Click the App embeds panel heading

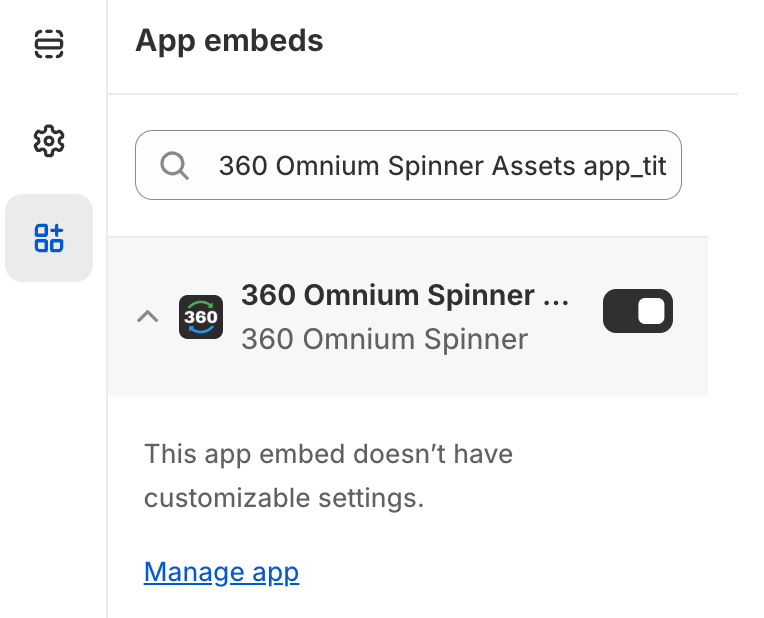229,41
